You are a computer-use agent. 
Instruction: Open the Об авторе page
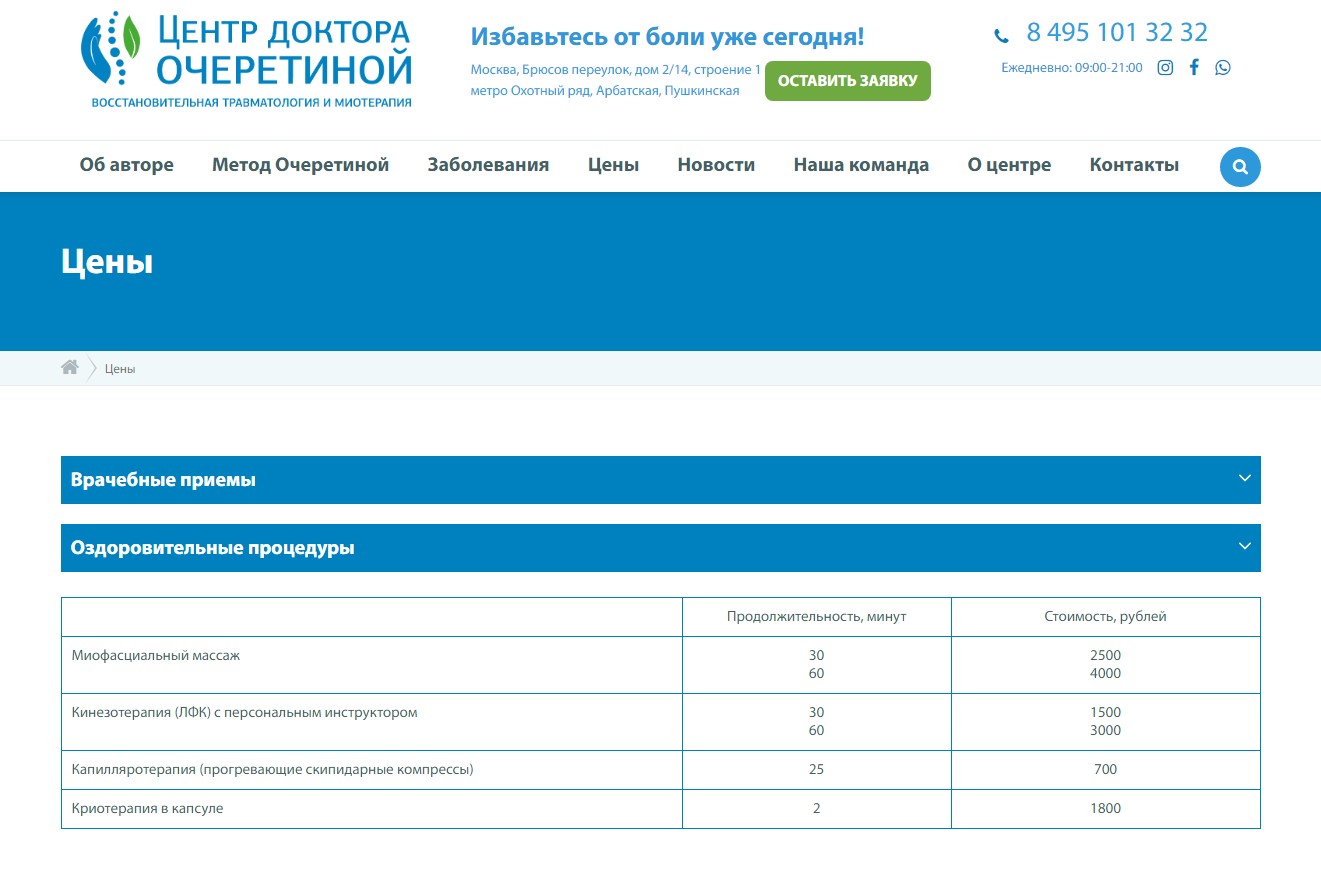click(x=127, y=165)
